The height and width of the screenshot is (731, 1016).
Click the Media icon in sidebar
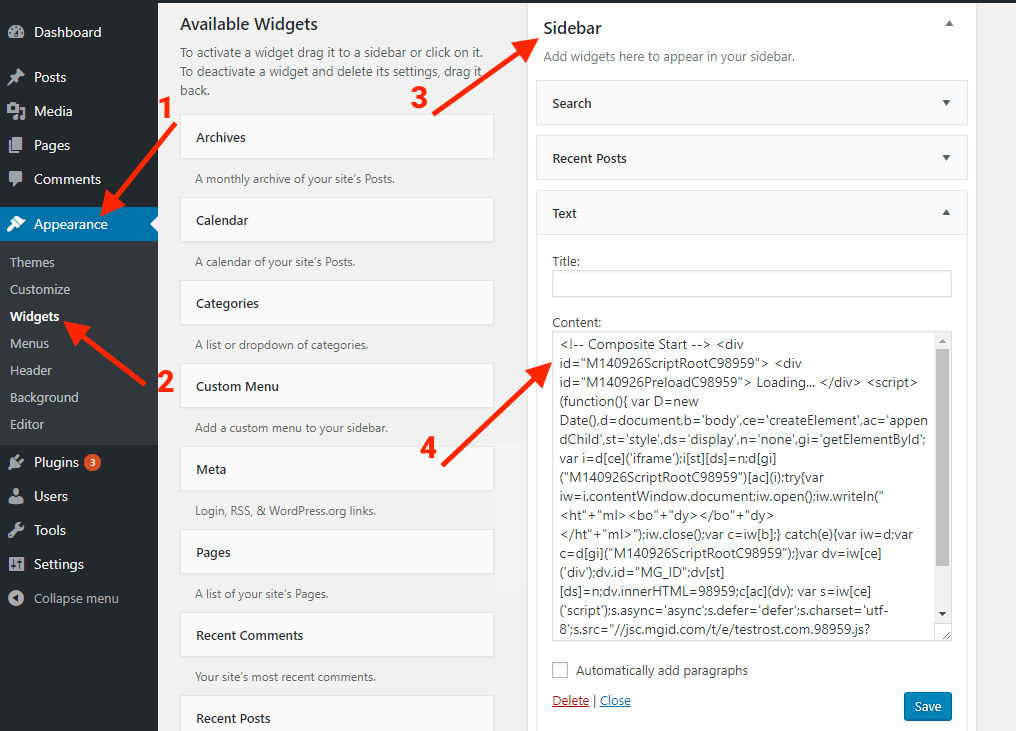(x=16, y=111)
